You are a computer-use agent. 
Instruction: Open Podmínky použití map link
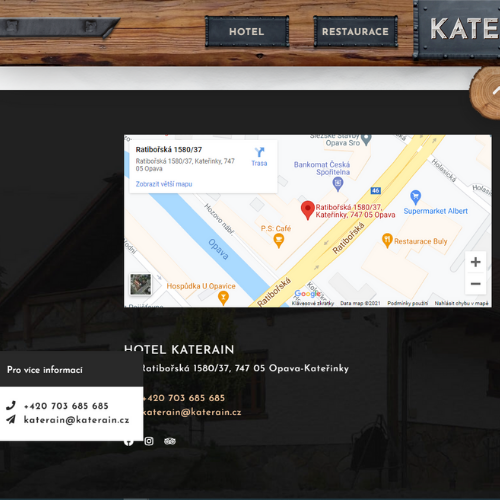click(407, 303)
